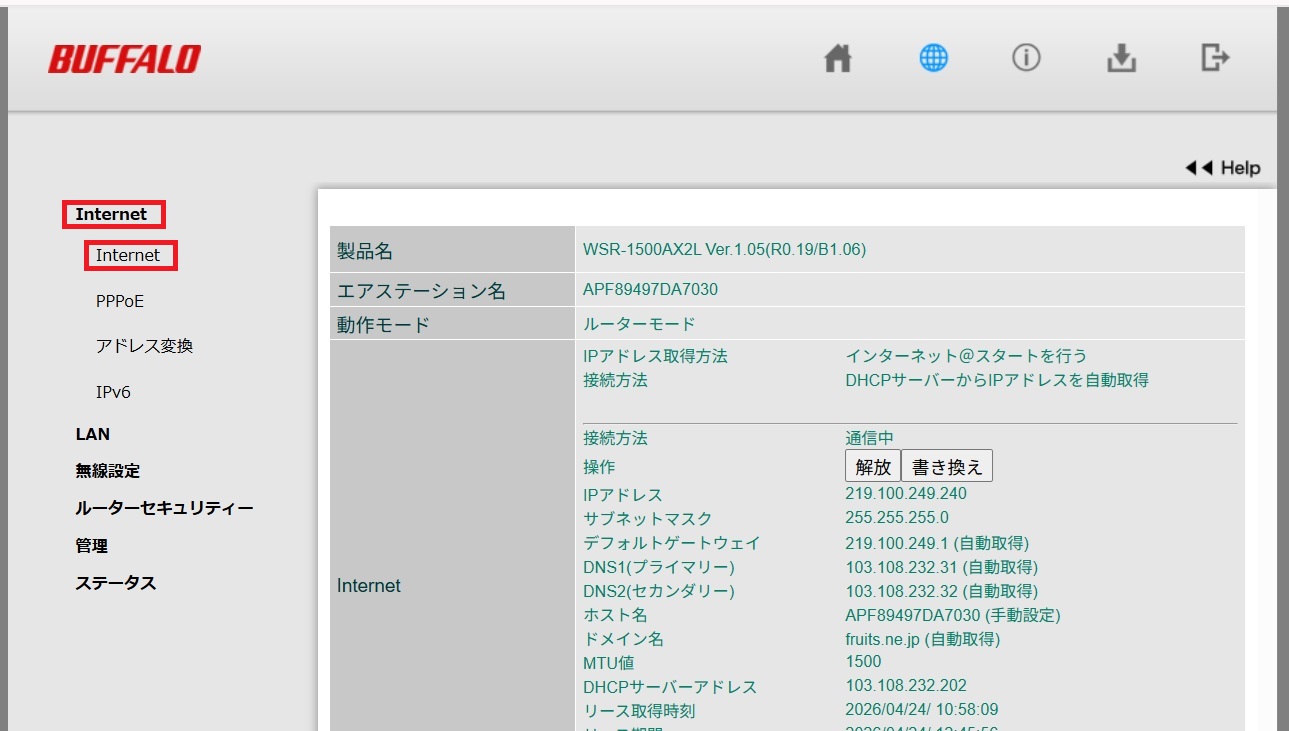Click default gateway 219.100.249.1 value
The image size is (1289, 731).
pos(937,543)
